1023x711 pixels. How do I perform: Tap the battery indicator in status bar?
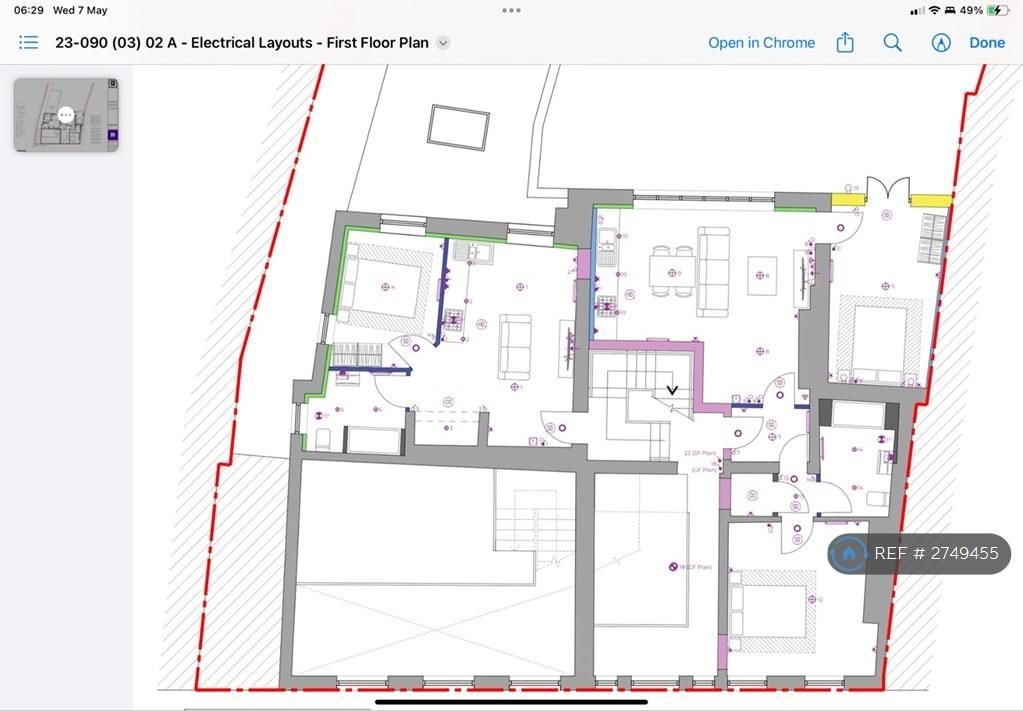[998, 10]
